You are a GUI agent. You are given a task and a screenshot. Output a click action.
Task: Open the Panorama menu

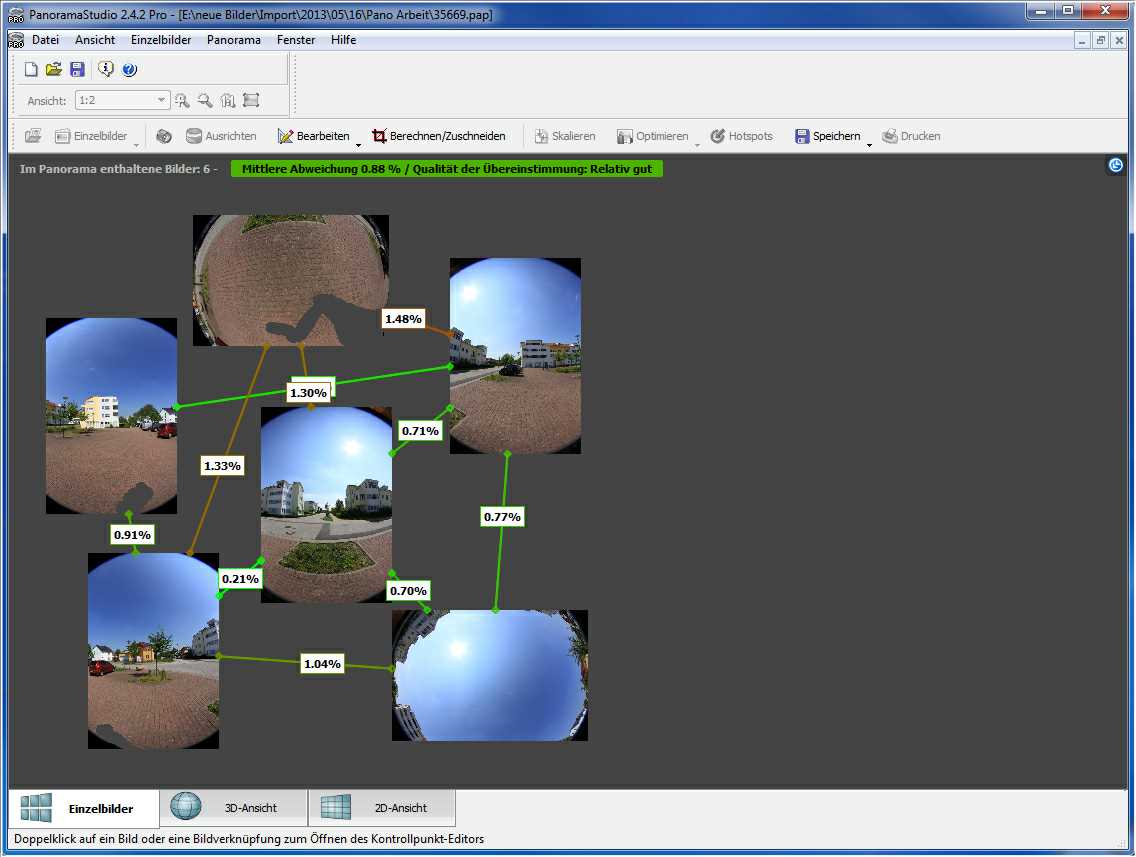[x=234, y=40]
